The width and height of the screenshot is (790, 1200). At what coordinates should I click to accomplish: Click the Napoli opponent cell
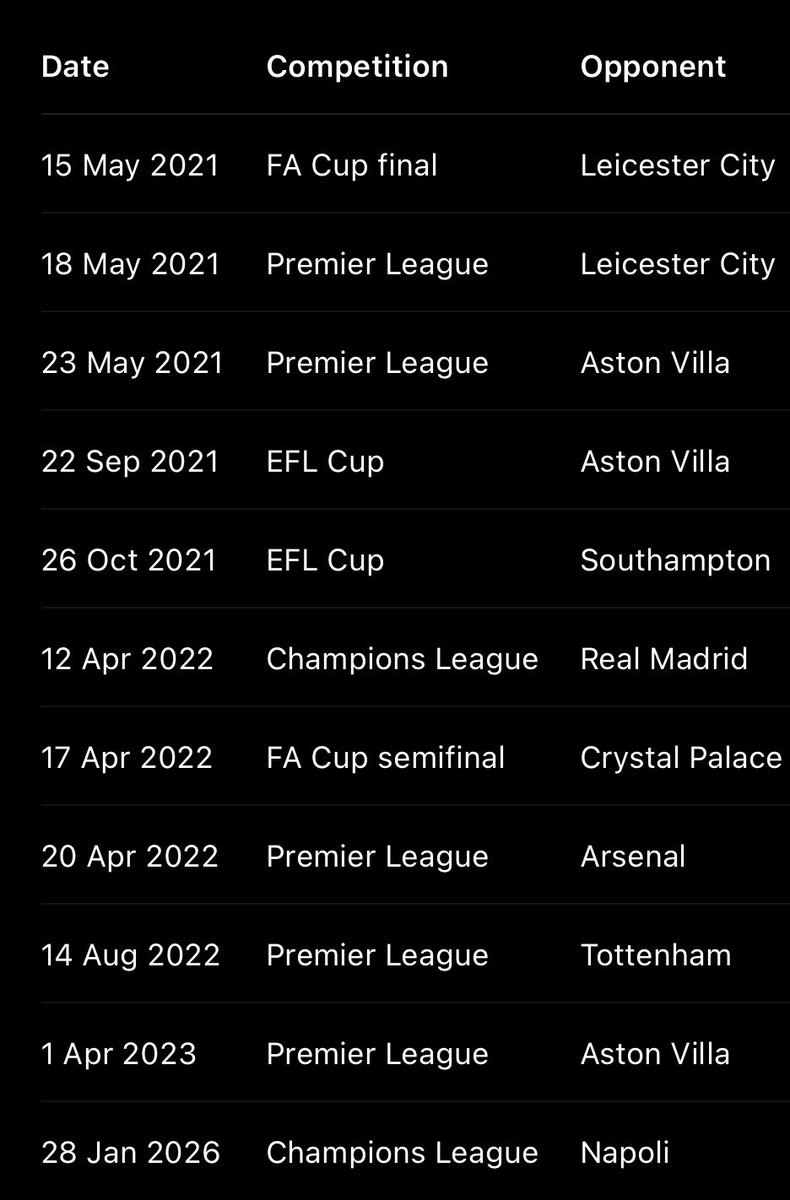[x=625, y=1154]
